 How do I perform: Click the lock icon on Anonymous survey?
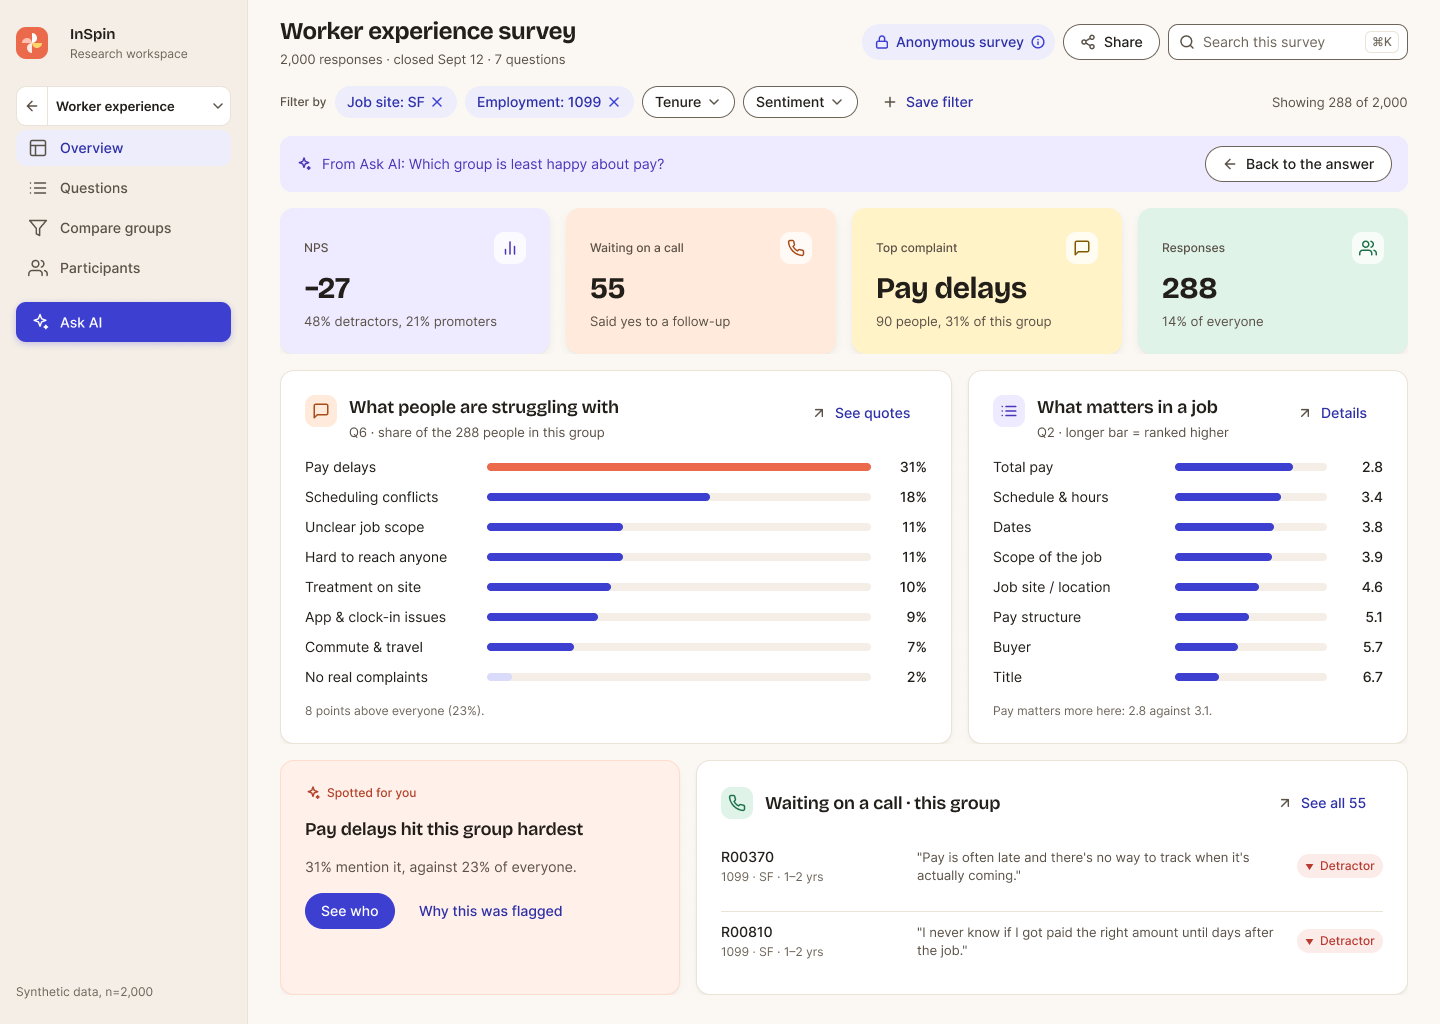(x=882, y=42)
